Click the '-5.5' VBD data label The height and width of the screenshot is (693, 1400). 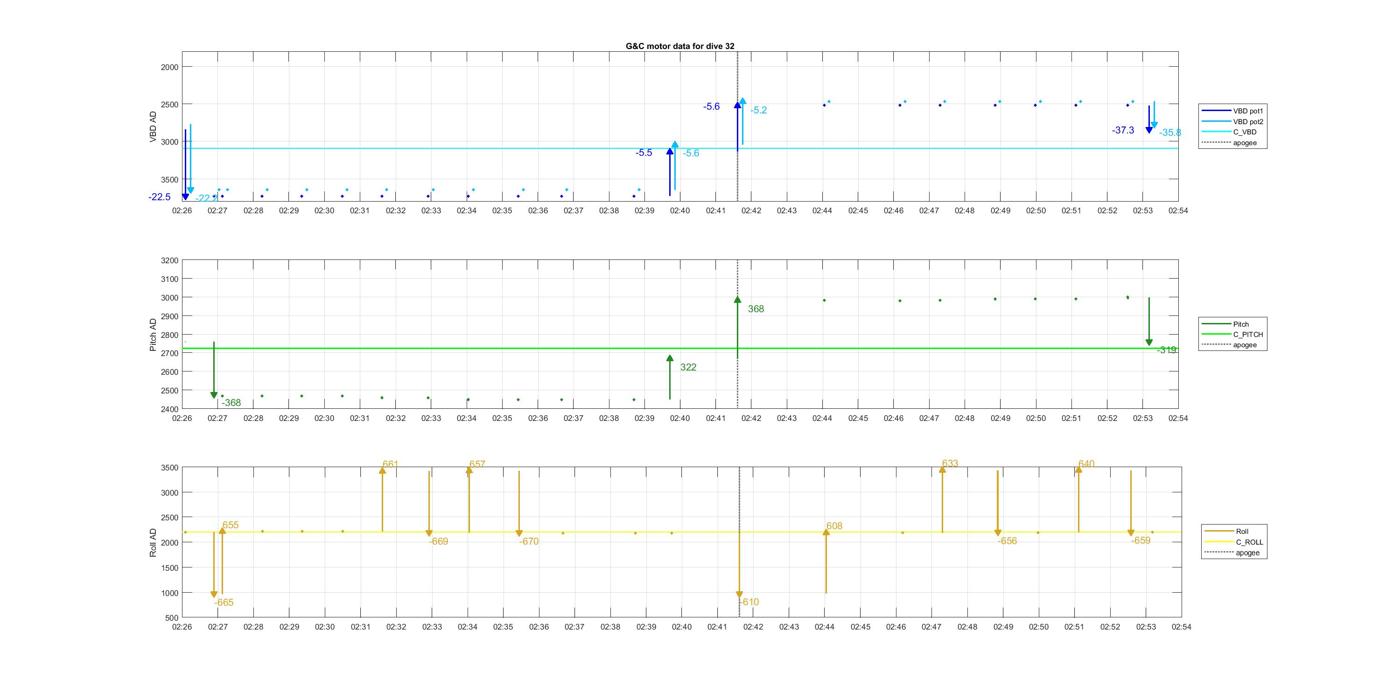[644, 153]
